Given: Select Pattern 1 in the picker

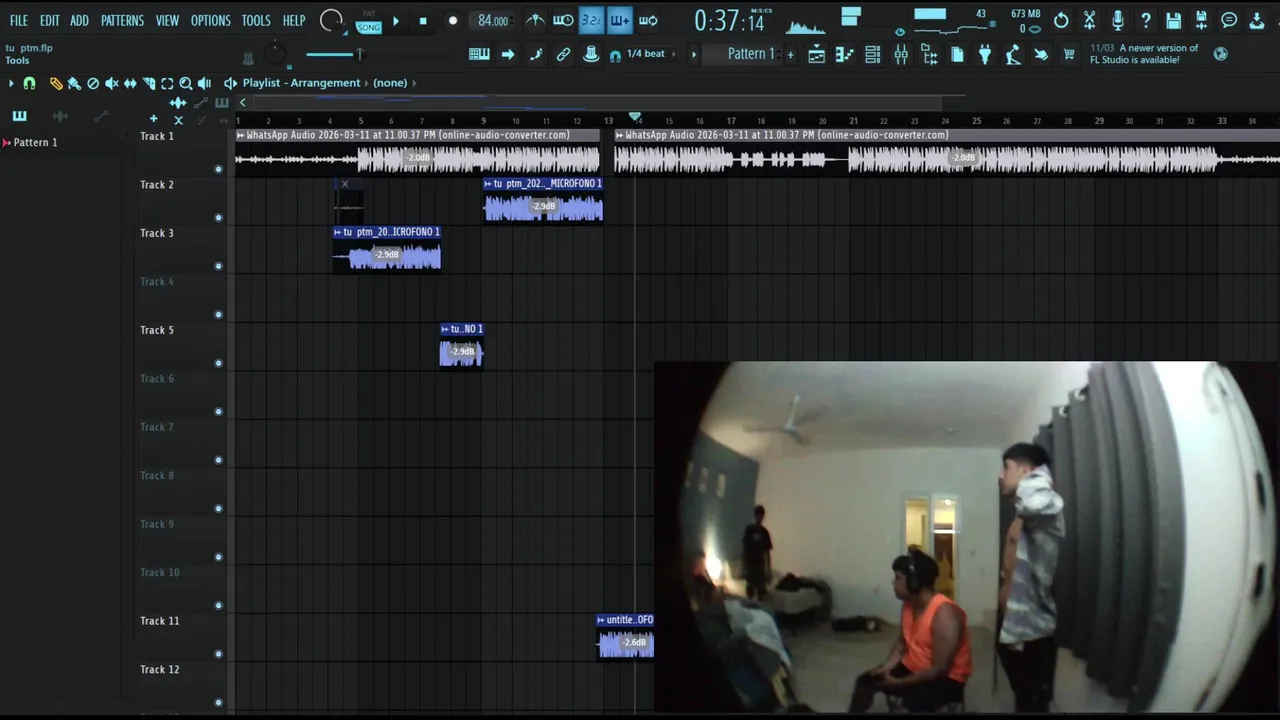Looking at the screenshot, I should (x=35, y=142).
